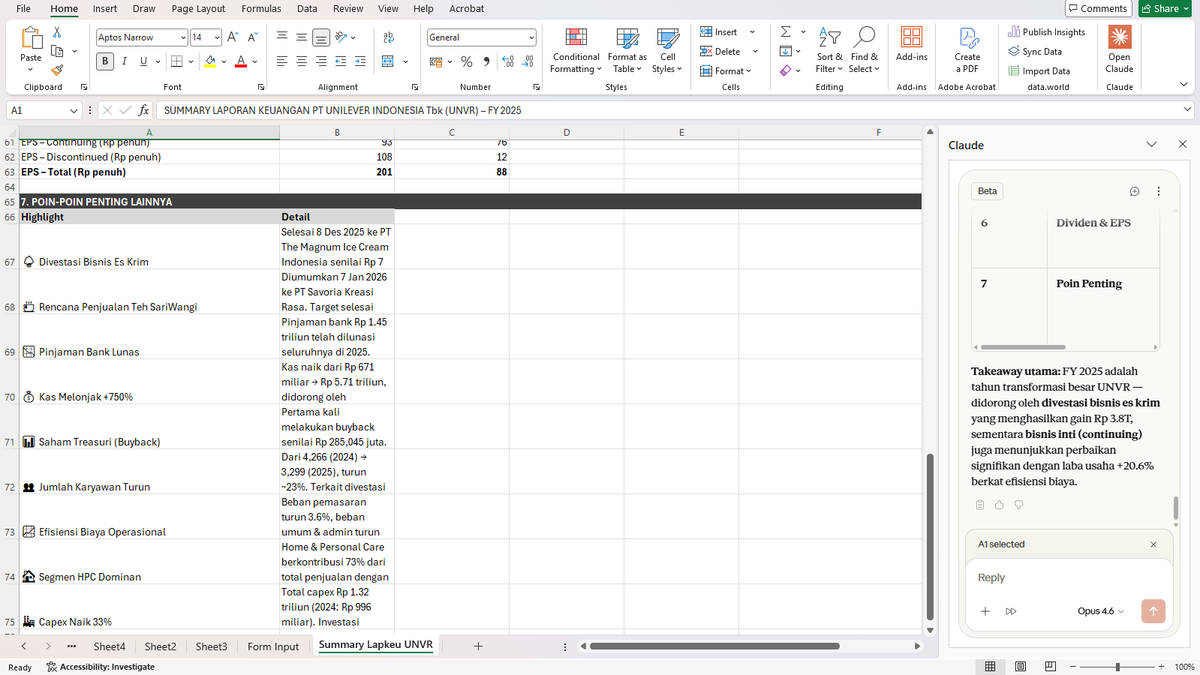The height and width of the screenshot is (675, 1200).
Task: Open Conditional Formatting dropdown
Action: pyautogui.click(x=576, y=50)
